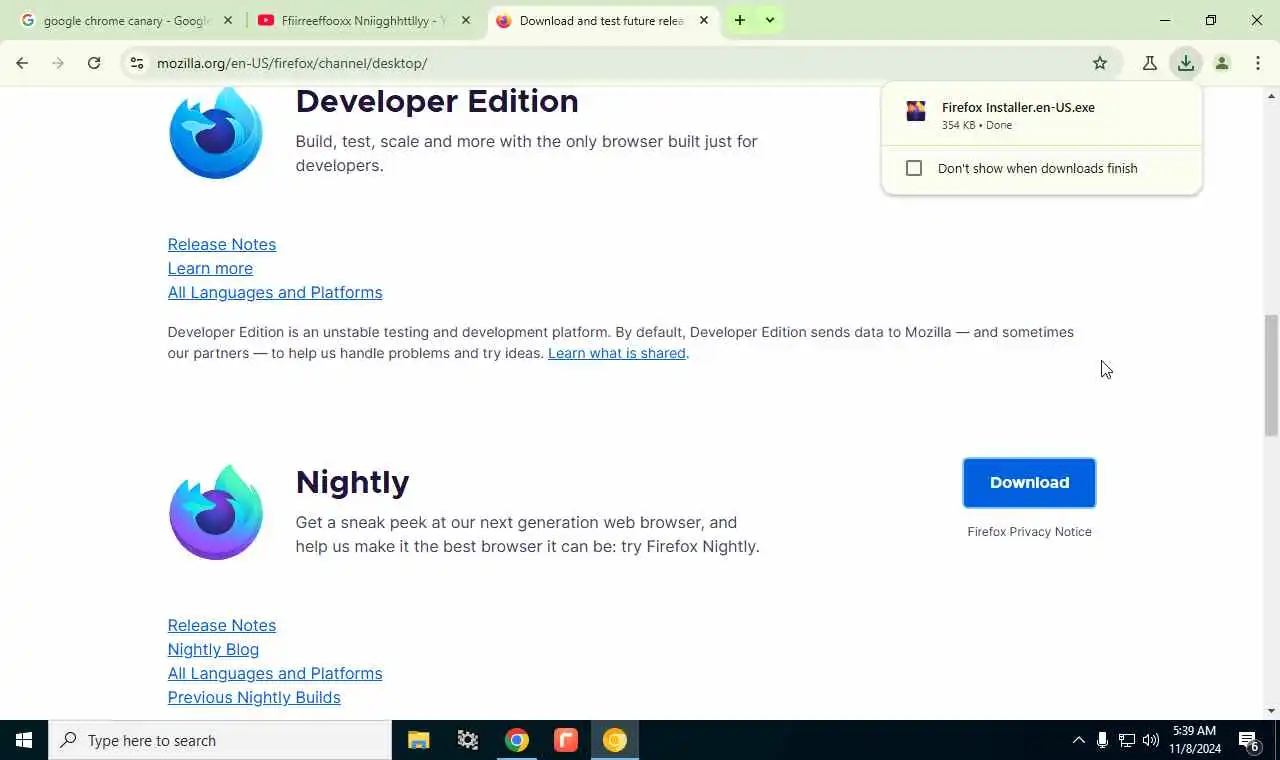Click the scrollbar down arrow

1271,711
